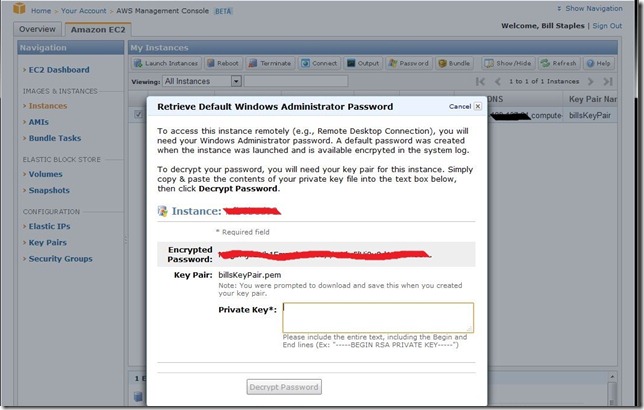This screenshot has height=410, width=644.
Task: Go to next page of instances
Action: [x=591, y=81]
